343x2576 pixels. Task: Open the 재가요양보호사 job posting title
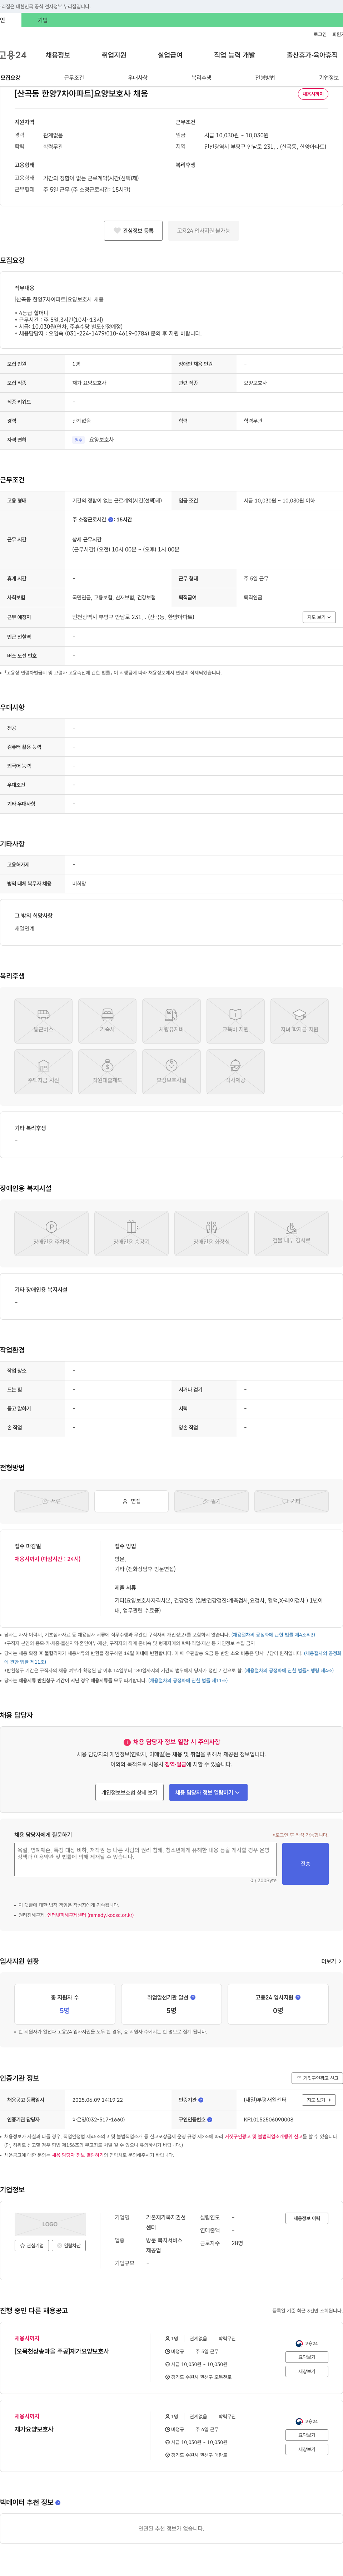pos(34,2429)
